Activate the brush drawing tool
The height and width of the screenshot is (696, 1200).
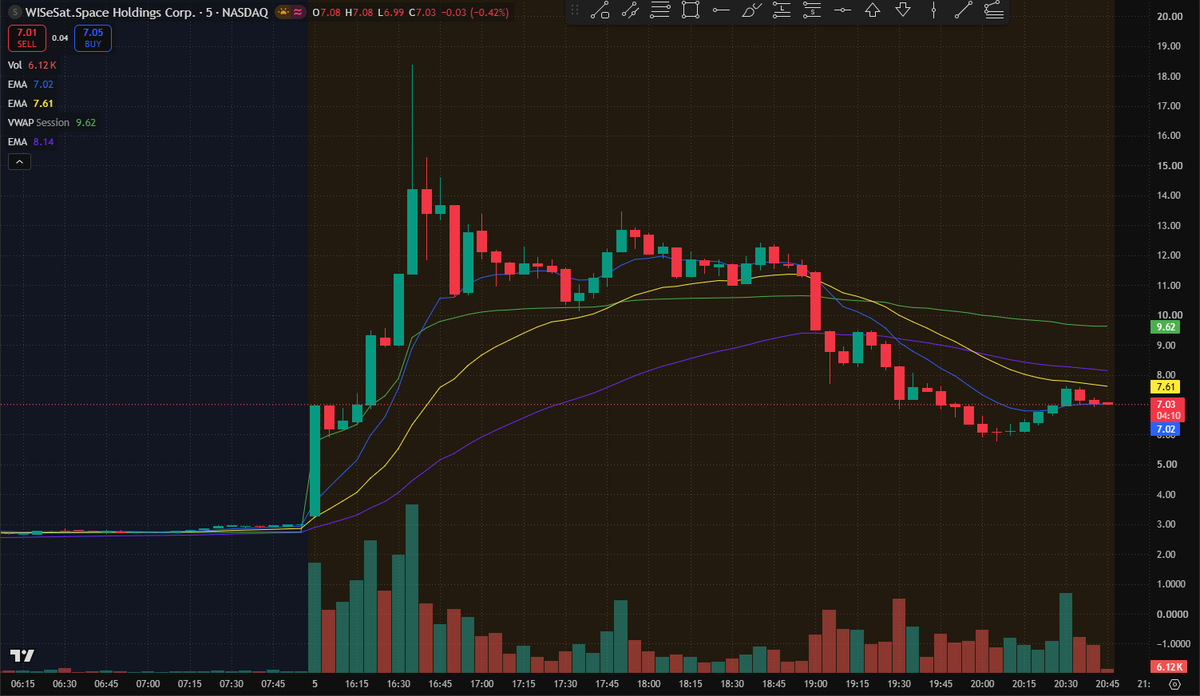click(x=751, y=11)
